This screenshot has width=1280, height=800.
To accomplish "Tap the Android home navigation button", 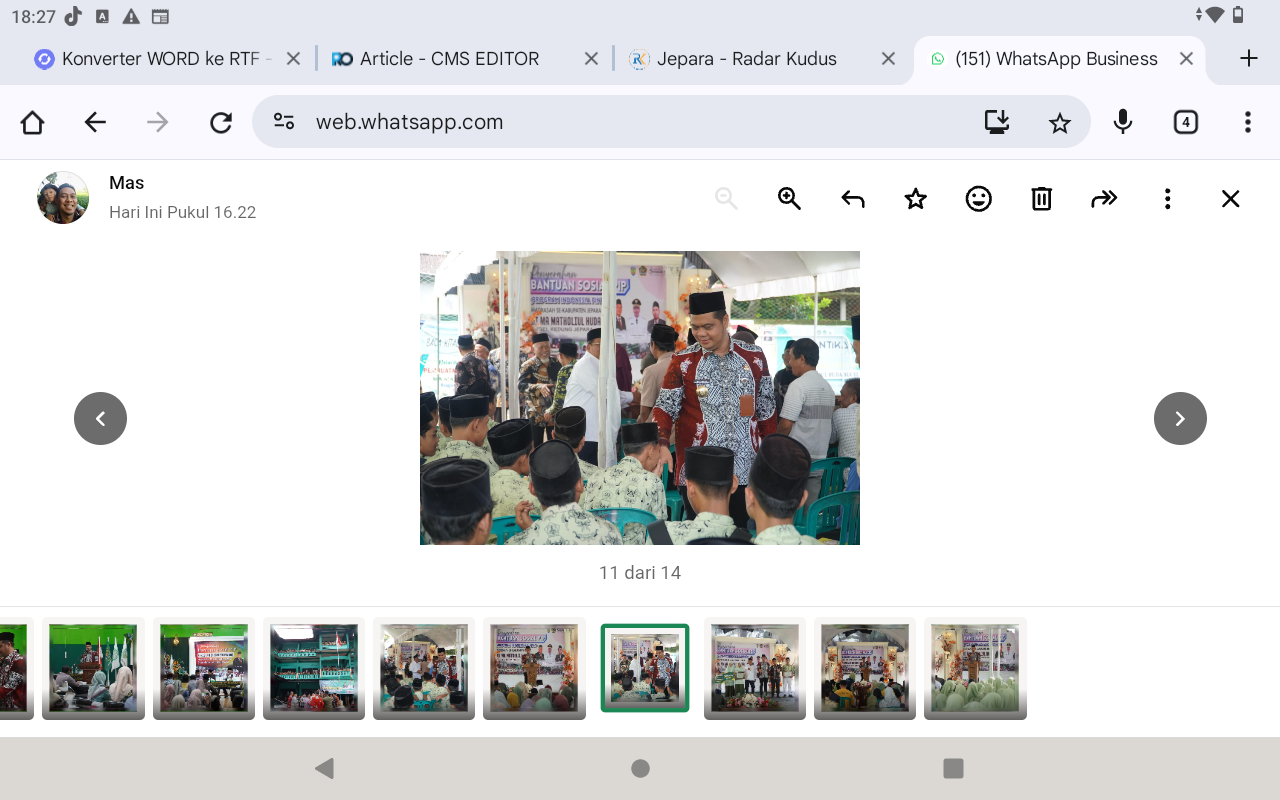I will [640, 768].
